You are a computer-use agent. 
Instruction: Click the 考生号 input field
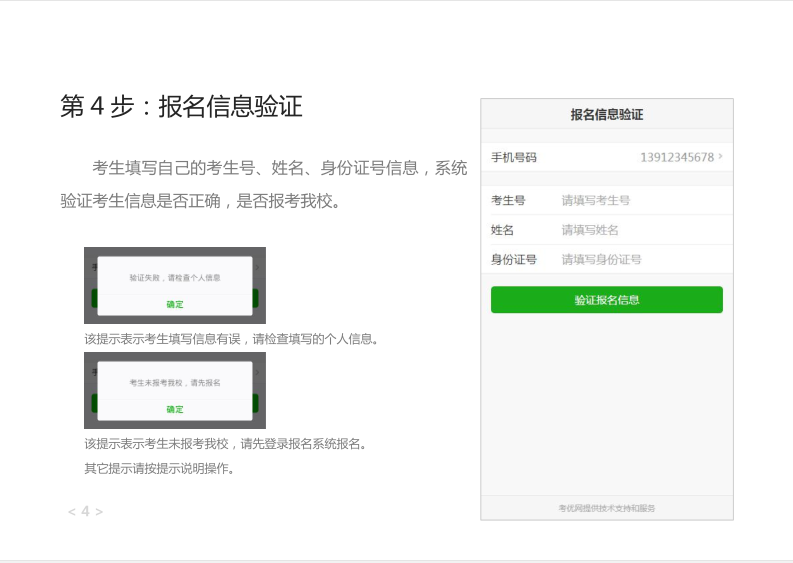click(x=640, y=200)
